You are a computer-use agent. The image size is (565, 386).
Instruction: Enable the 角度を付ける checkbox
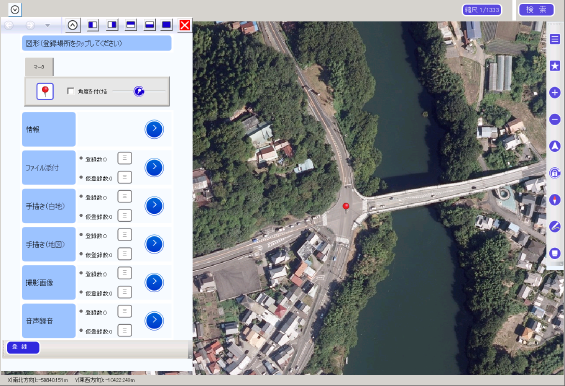(71, 91)
